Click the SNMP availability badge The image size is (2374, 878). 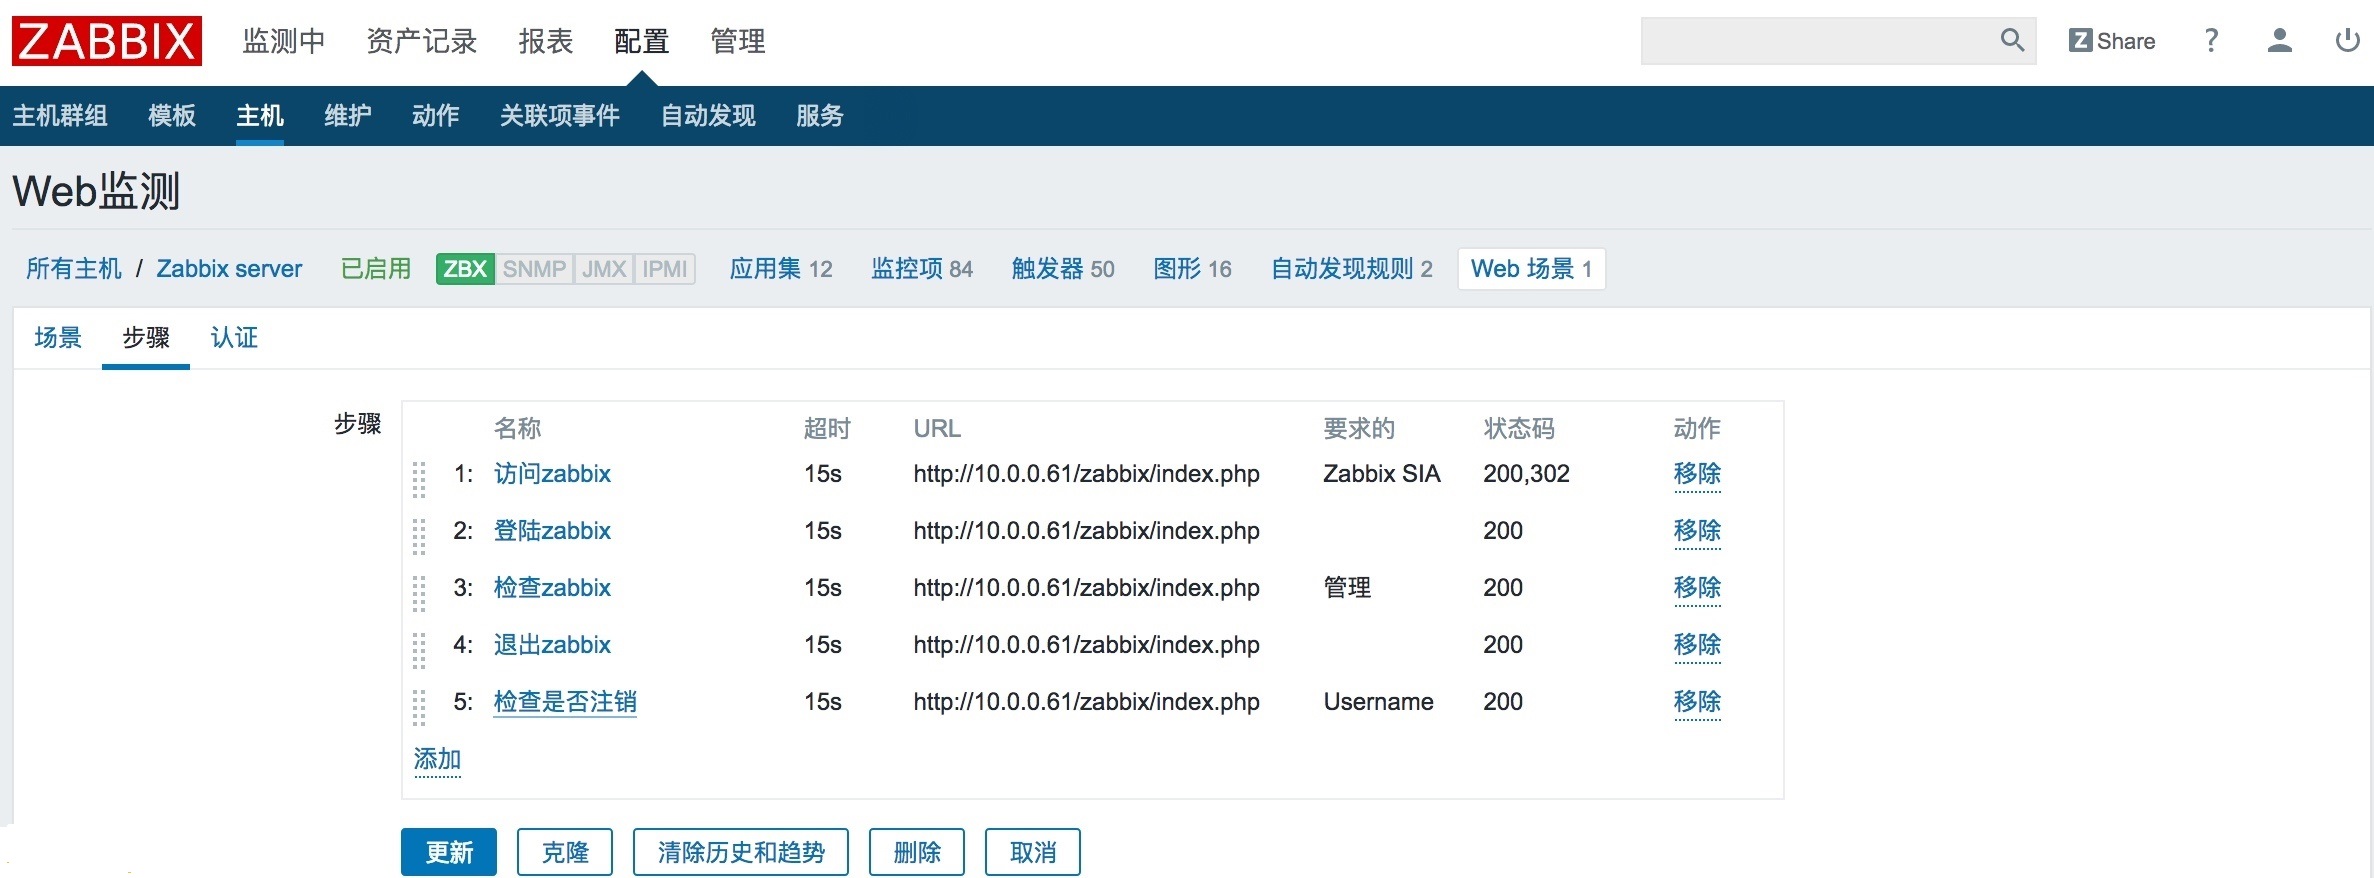click(534, 269)
